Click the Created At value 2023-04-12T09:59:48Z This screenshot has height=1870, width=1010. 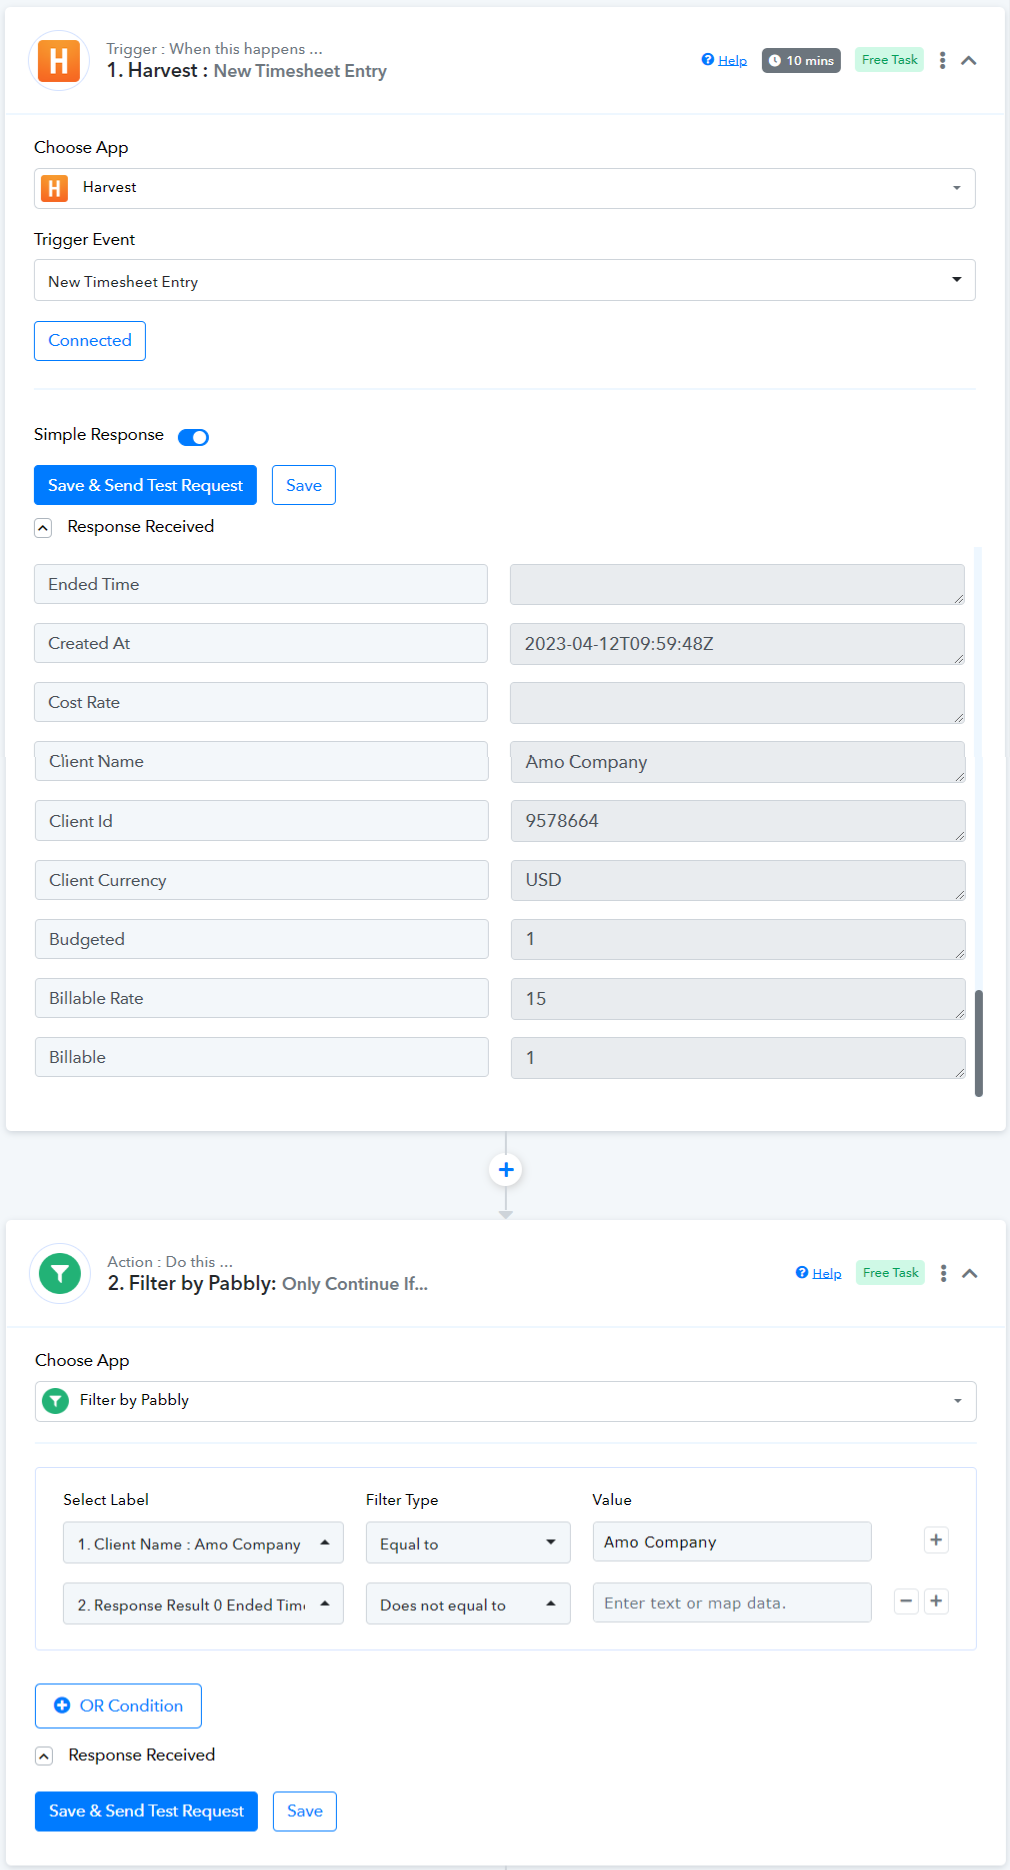click(x=737, y=644)
